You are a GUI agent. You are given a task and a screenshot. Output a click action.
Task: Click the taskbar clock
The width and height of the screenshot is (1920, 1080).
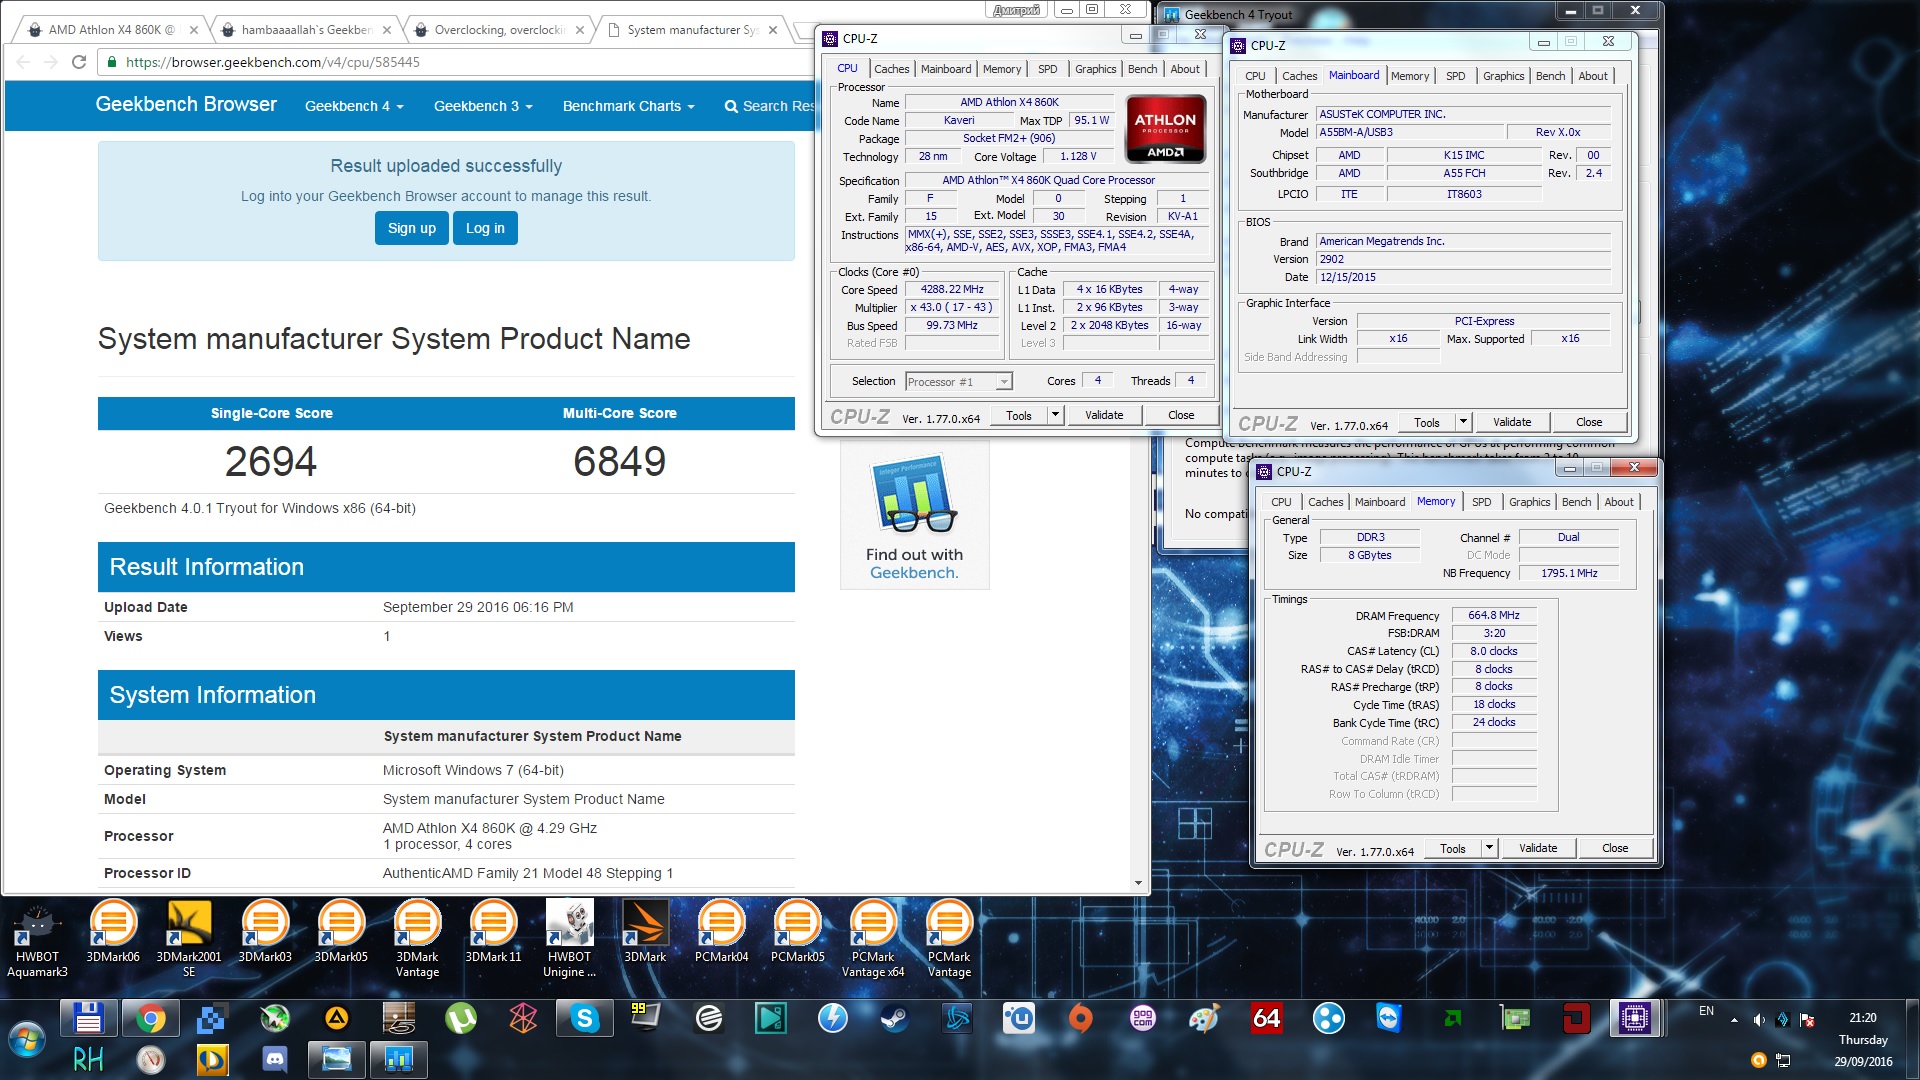click(1863, 1039)
